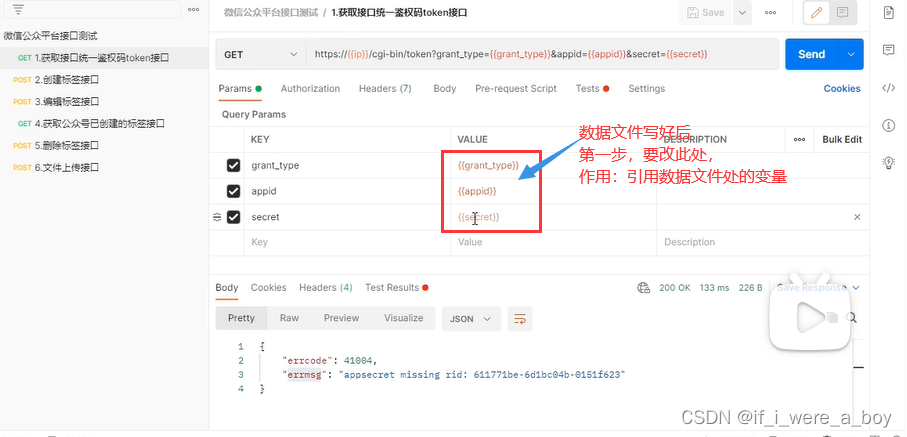This screenshot has height=437, width=907.
Task: Open network information globe icon
Action: pos(642,288)
